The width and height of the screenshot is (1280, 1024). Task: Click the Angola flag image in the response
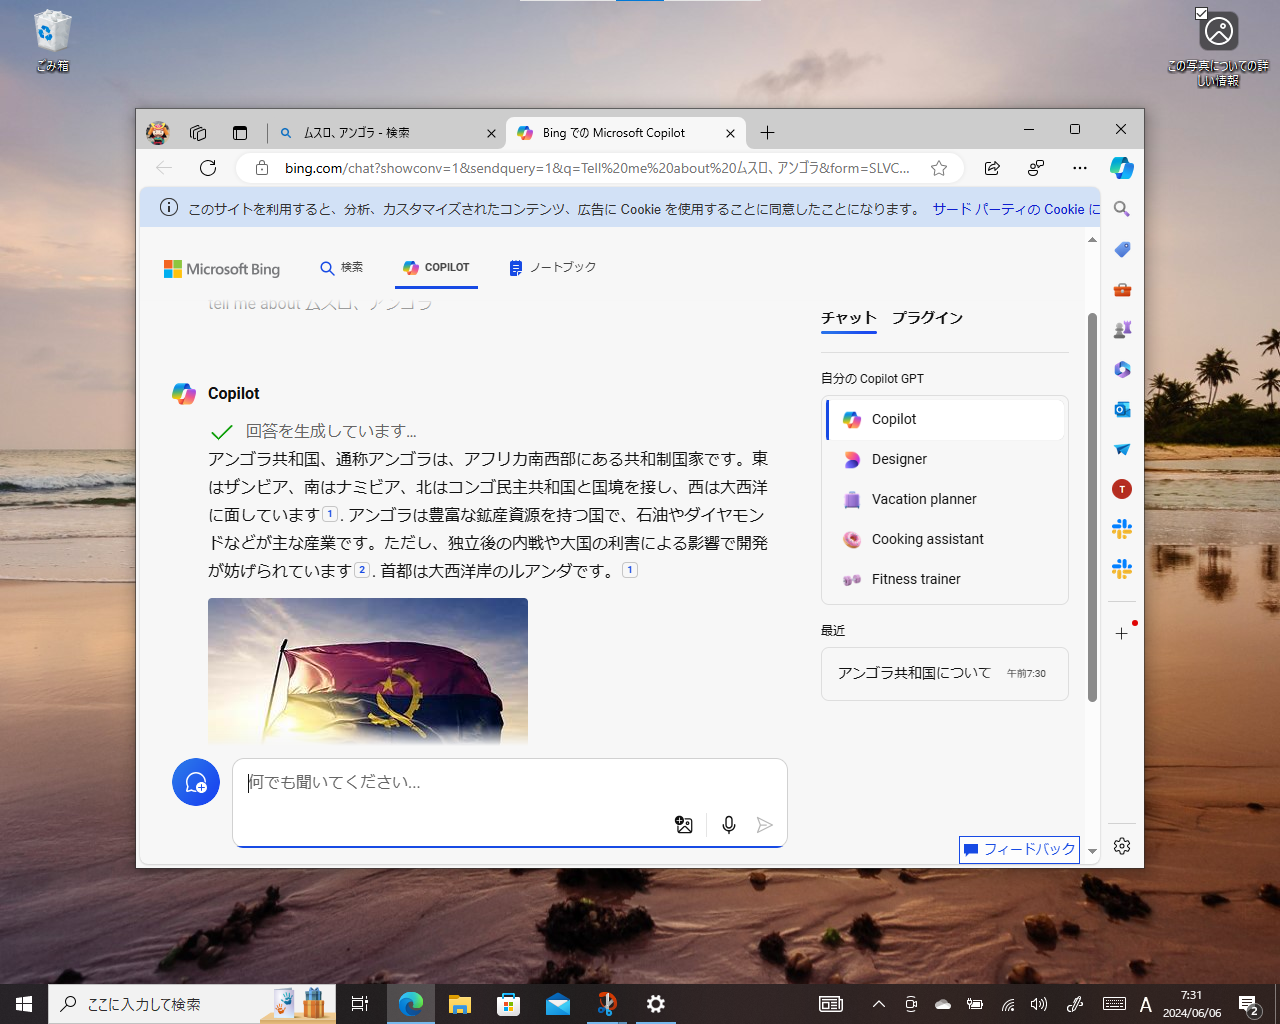pos(367,670)
